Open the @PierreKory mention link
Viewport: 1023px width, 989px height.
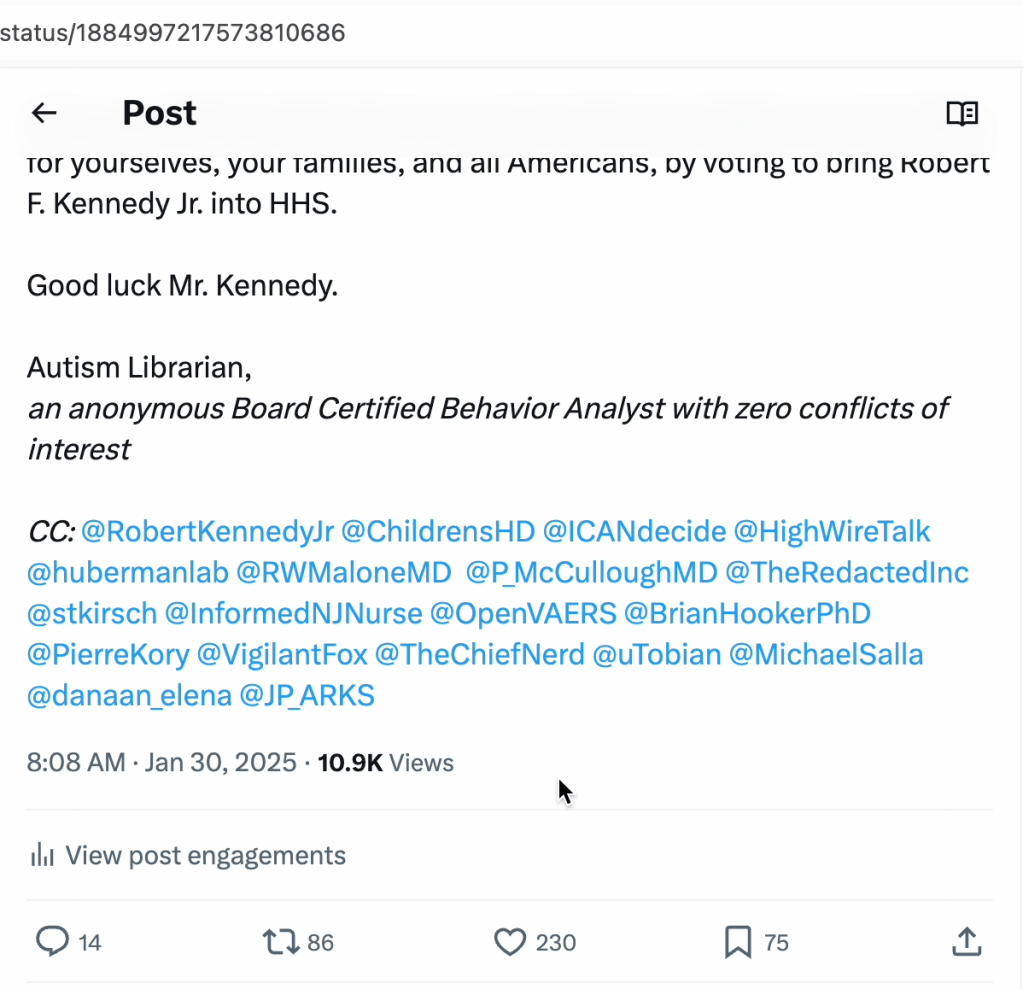tap(108, 654)
